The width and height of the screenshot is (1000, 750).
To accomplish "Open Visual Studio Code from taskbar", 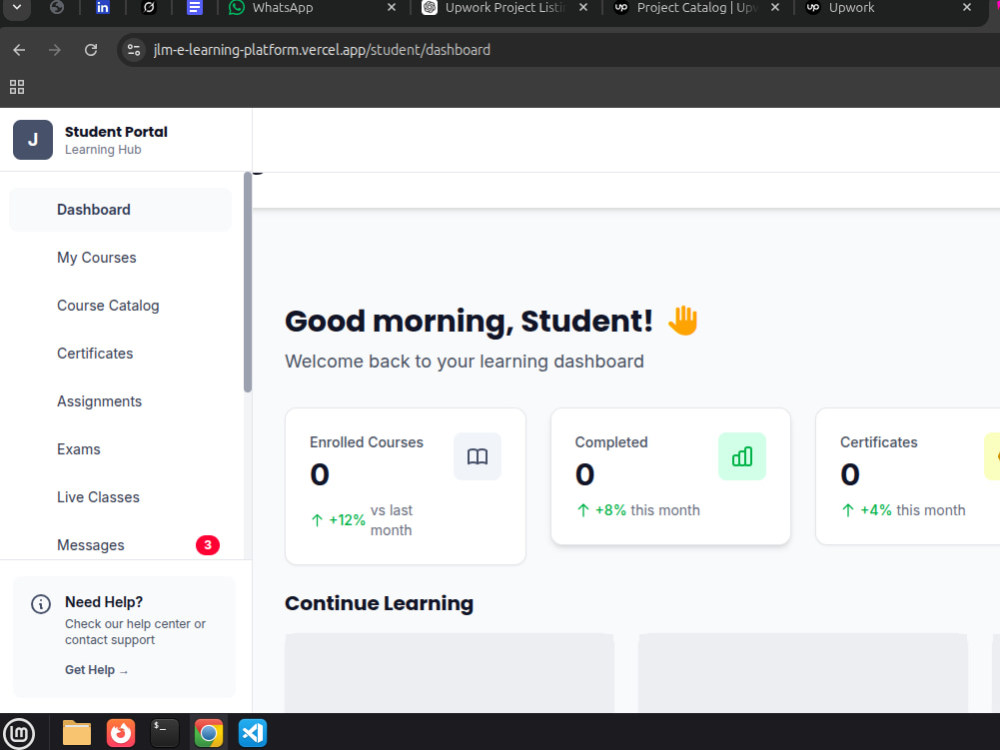I will [253, 733].
